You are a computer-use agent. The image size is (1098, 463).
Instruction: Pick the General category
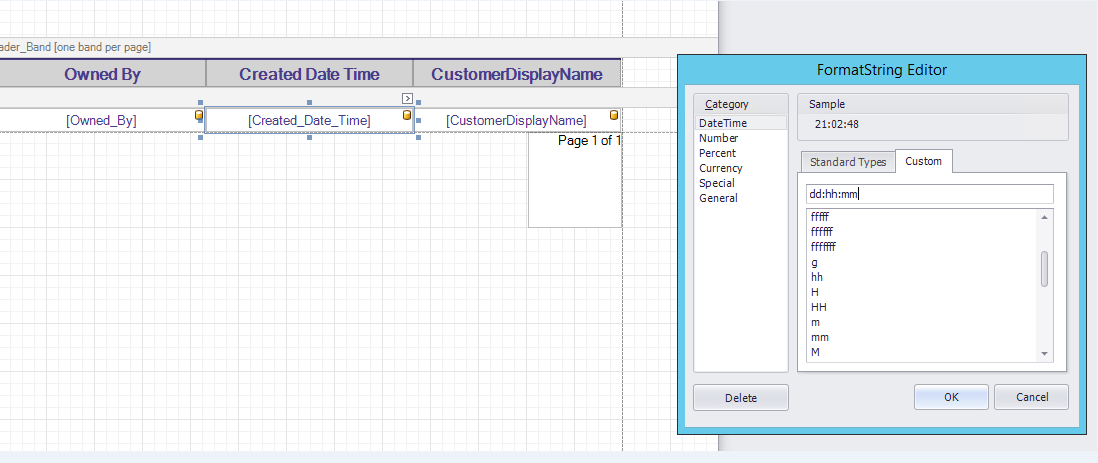coord(718,198)
